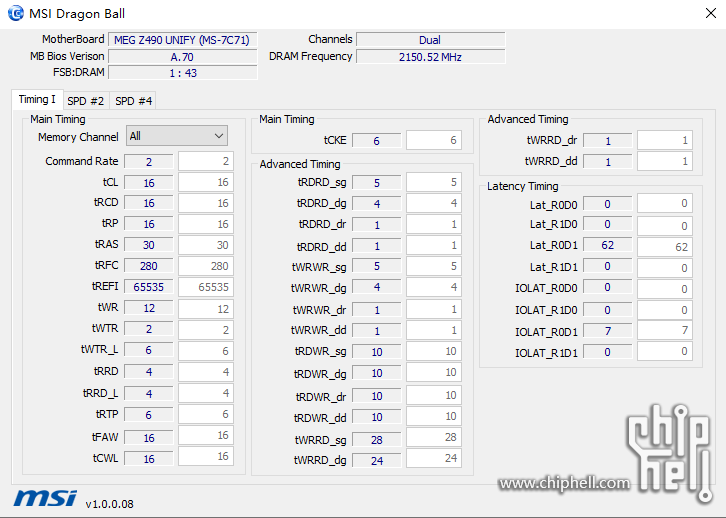Click the tREFI editable input field
The image size is (726, 518).
click(206, 287)
